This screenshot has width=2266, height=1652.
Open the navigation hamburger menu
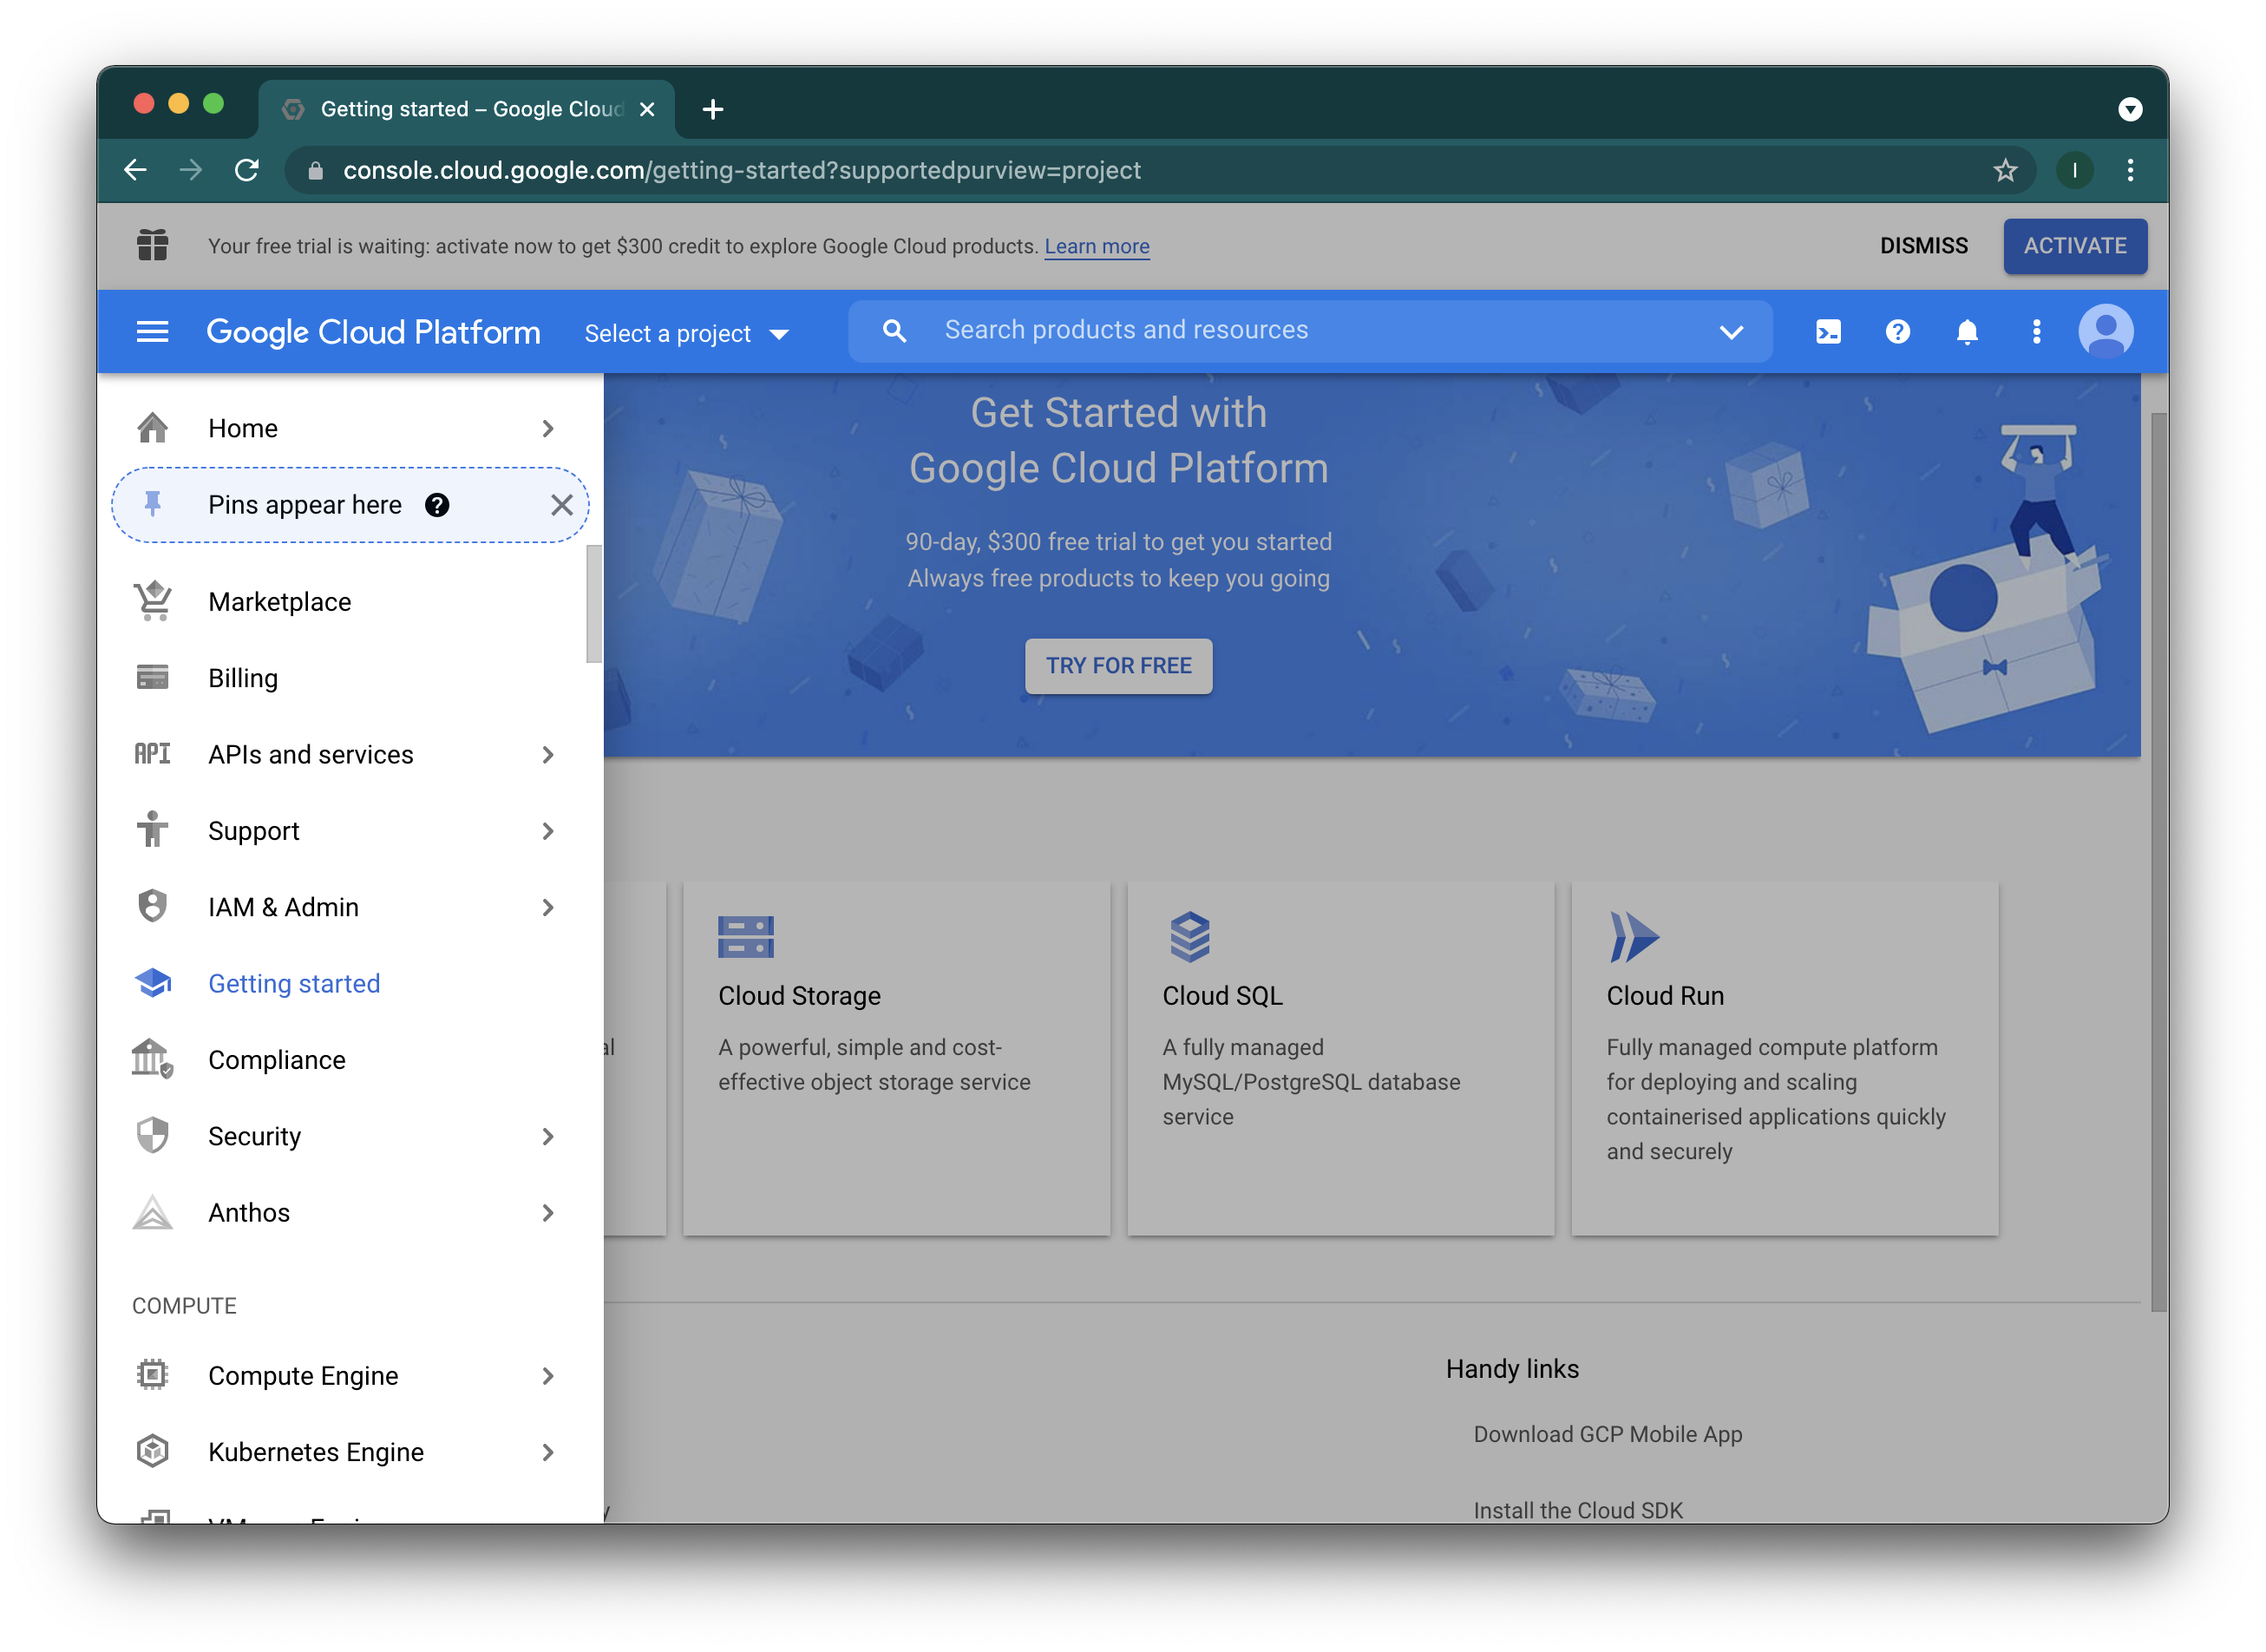coord(152,331)
